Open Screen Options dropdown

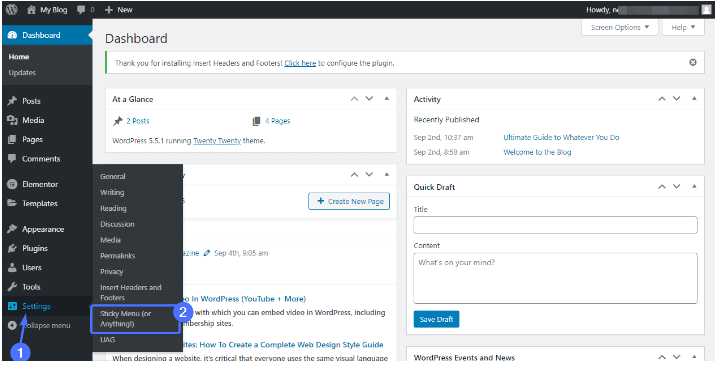(x=620, y=27)
